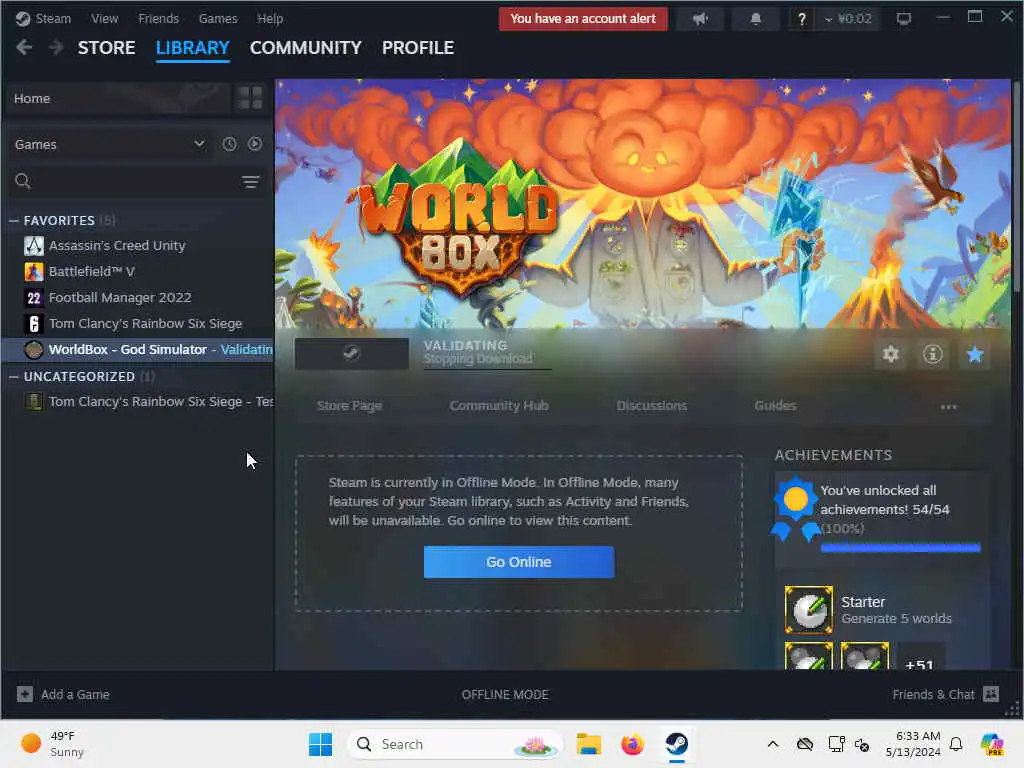This screenshot has width=1024, height=768.
Task: Click the ACHIEVEMENTS heading
Action: [x=833, y=455]
